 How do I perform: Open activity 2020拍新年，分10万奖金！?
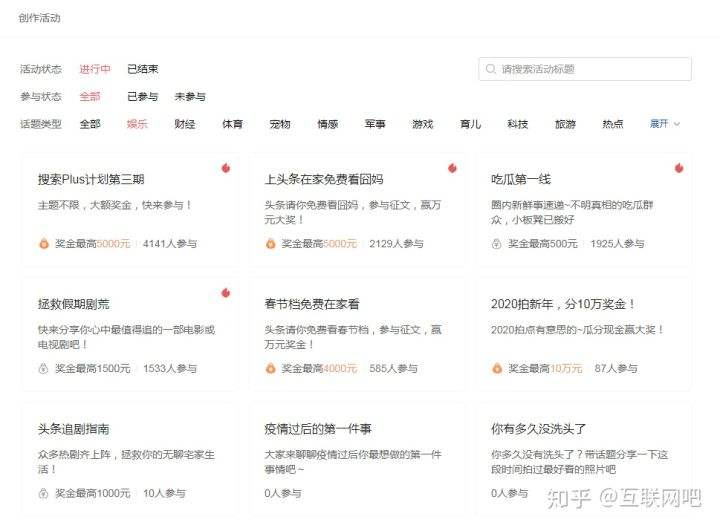click(563, 304)
